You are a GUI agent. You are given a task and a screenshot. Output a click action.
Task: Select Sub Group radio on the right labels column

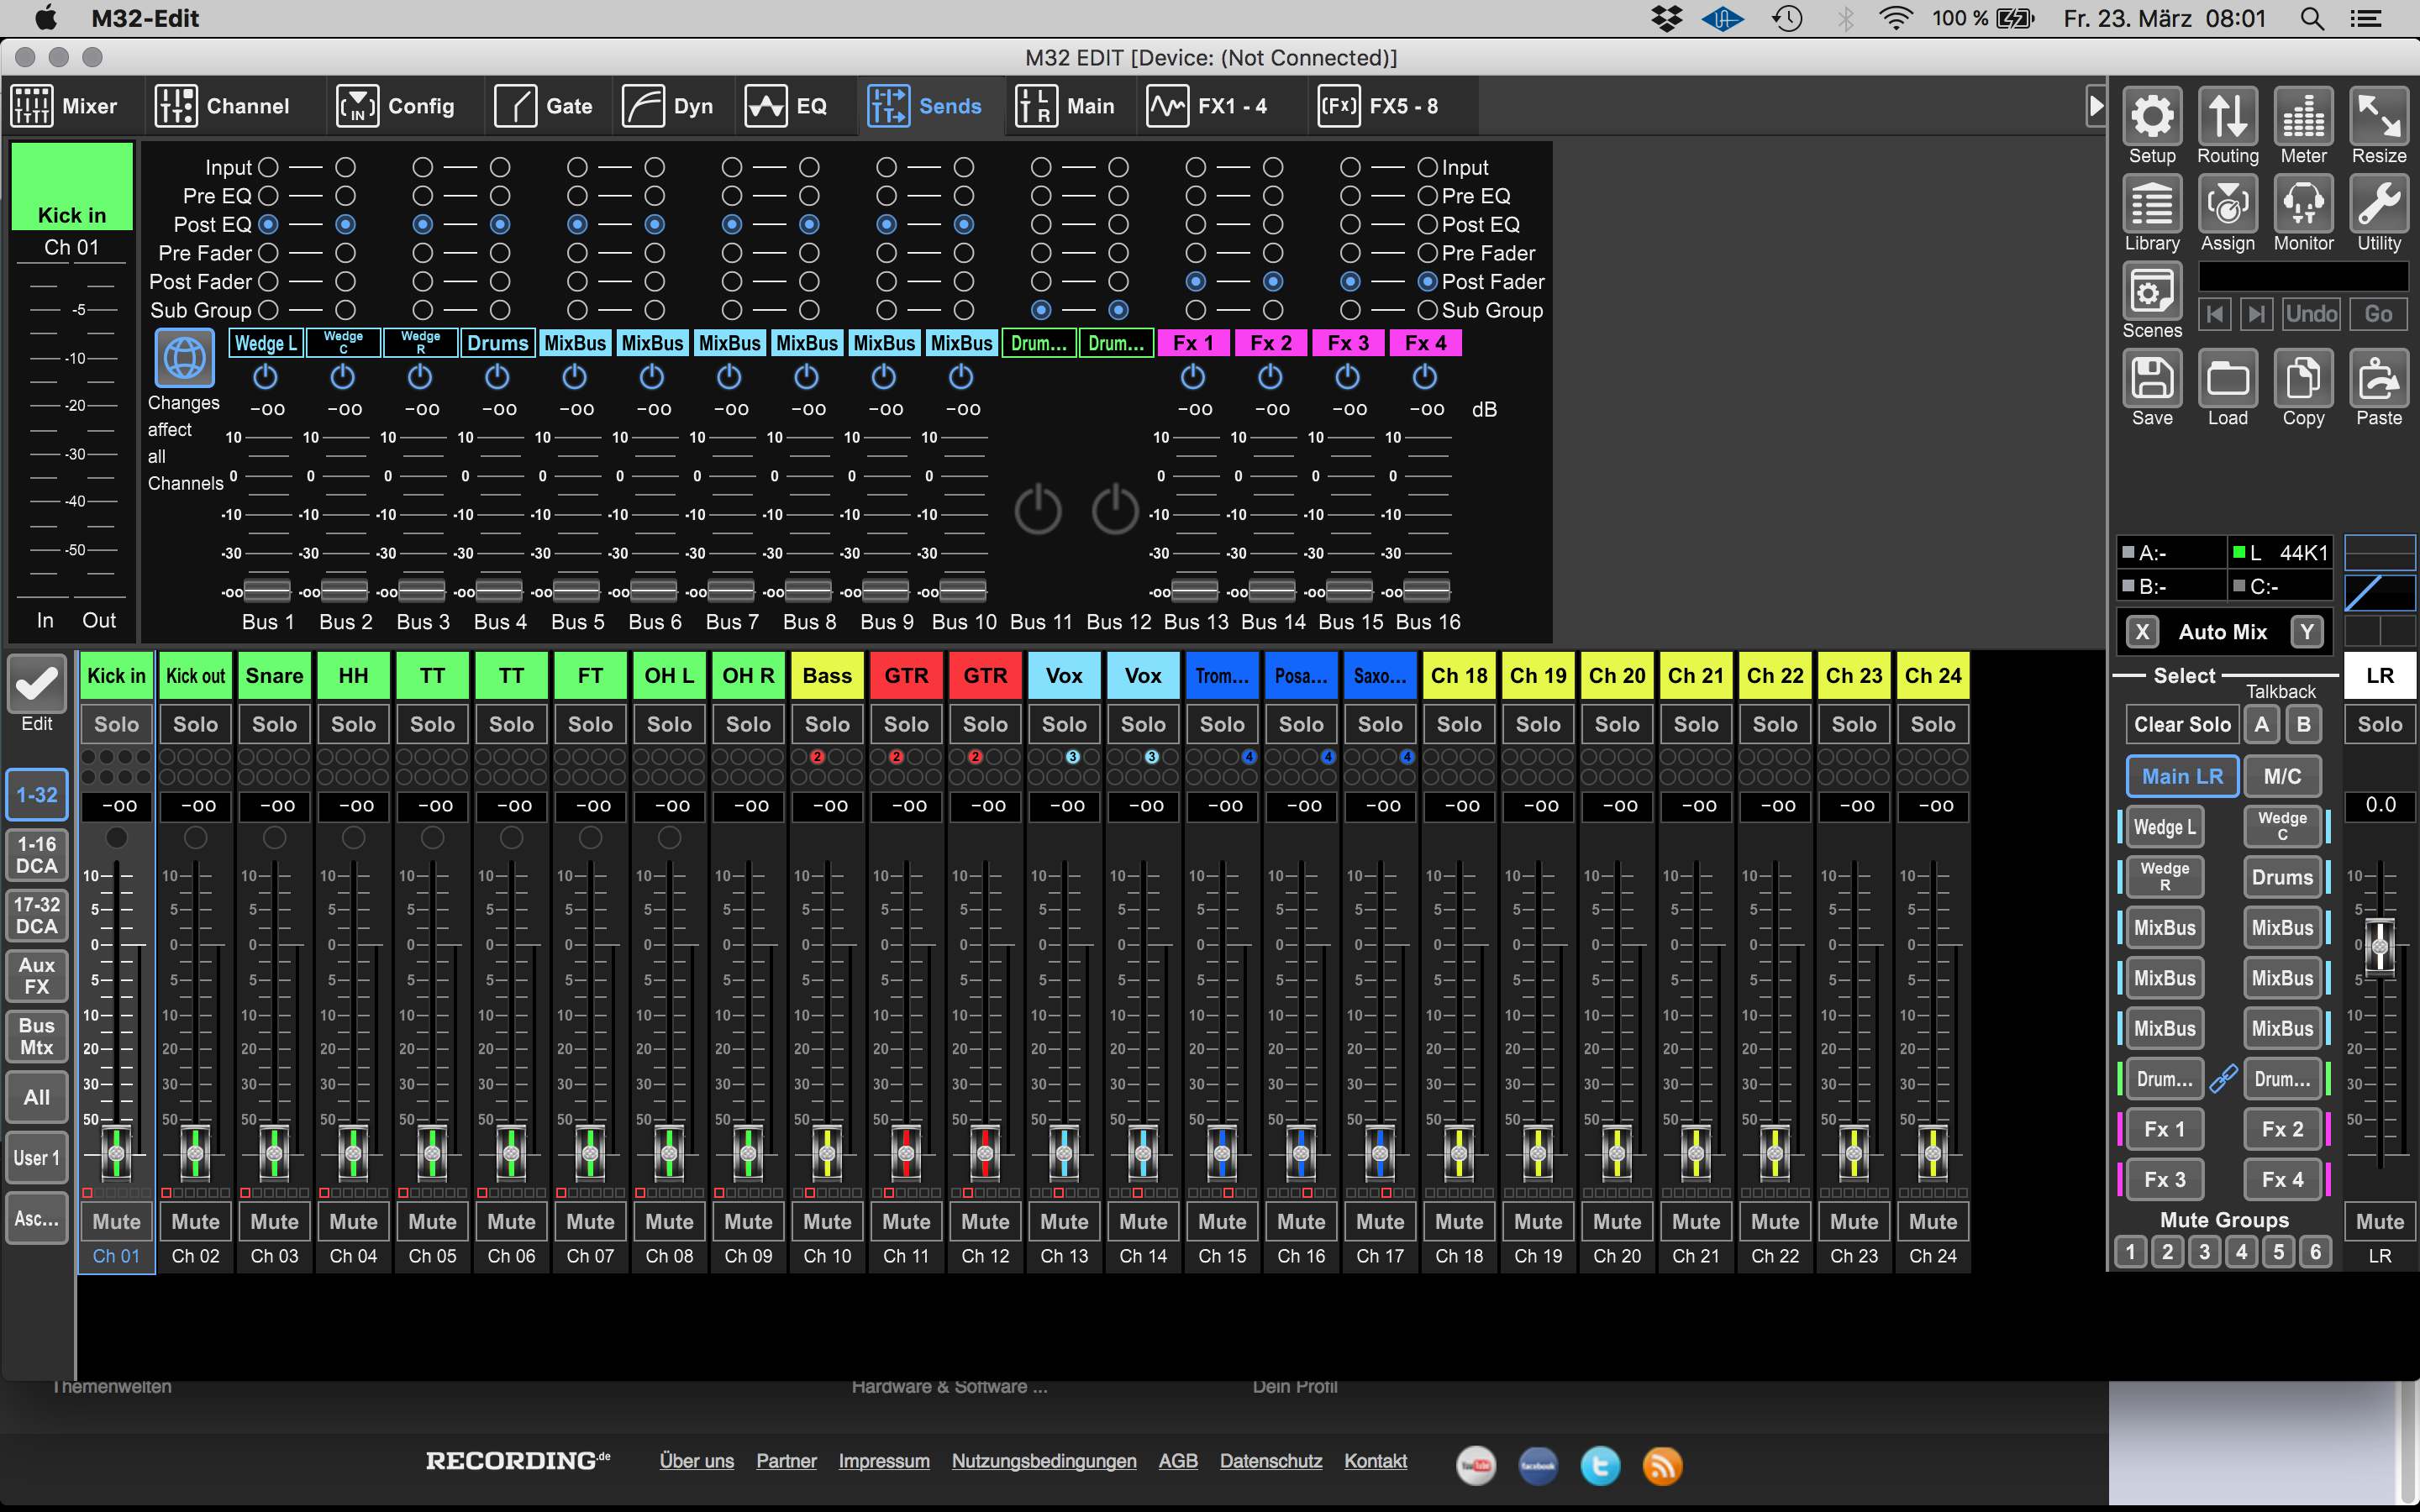click(1427, 310)
